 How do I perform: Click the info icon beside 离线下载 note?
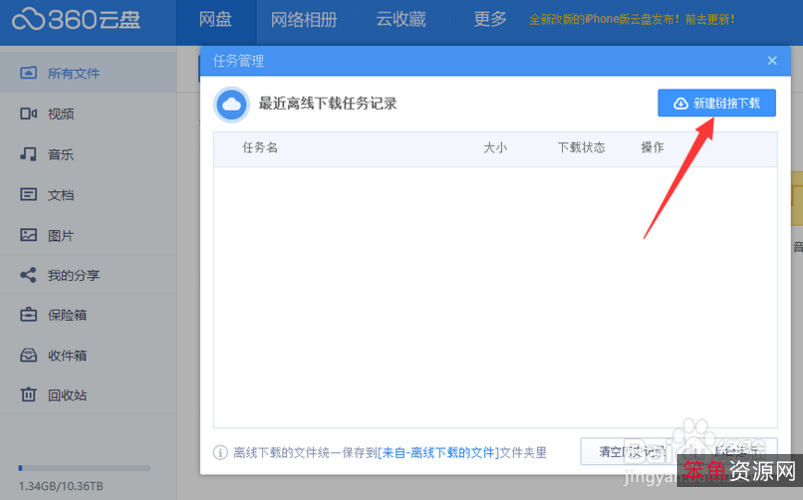[x=220, y=453]
